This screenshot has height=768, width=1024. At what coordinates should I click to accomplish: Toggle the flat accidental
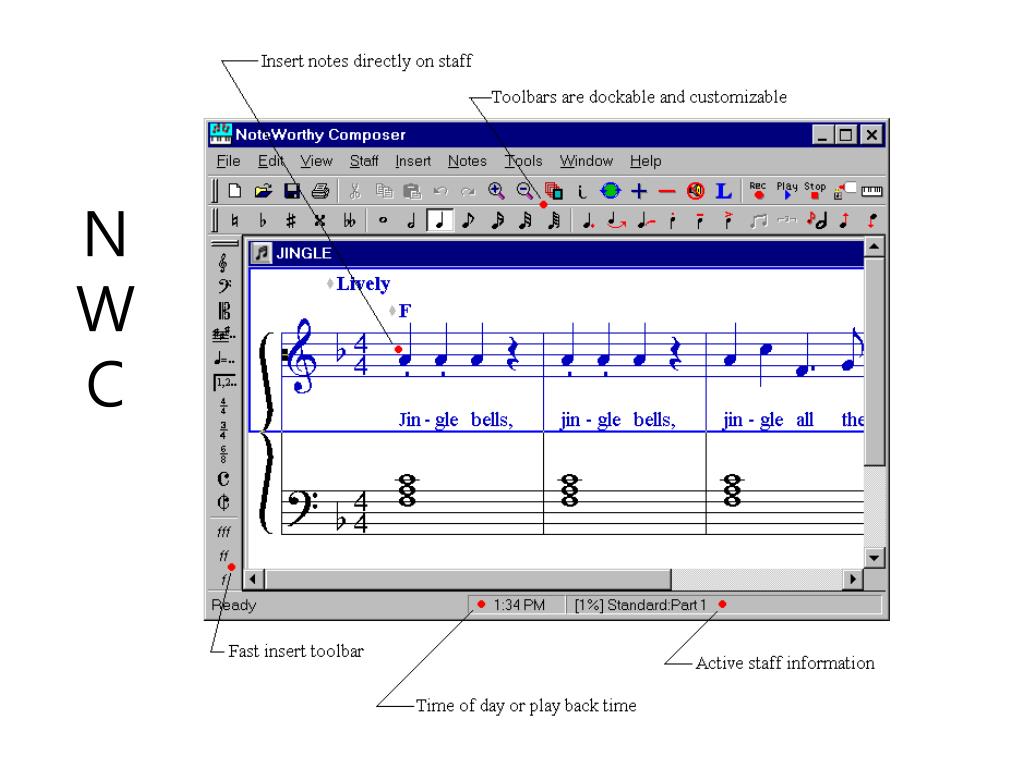pyautogui.click(x=263, y=221)
